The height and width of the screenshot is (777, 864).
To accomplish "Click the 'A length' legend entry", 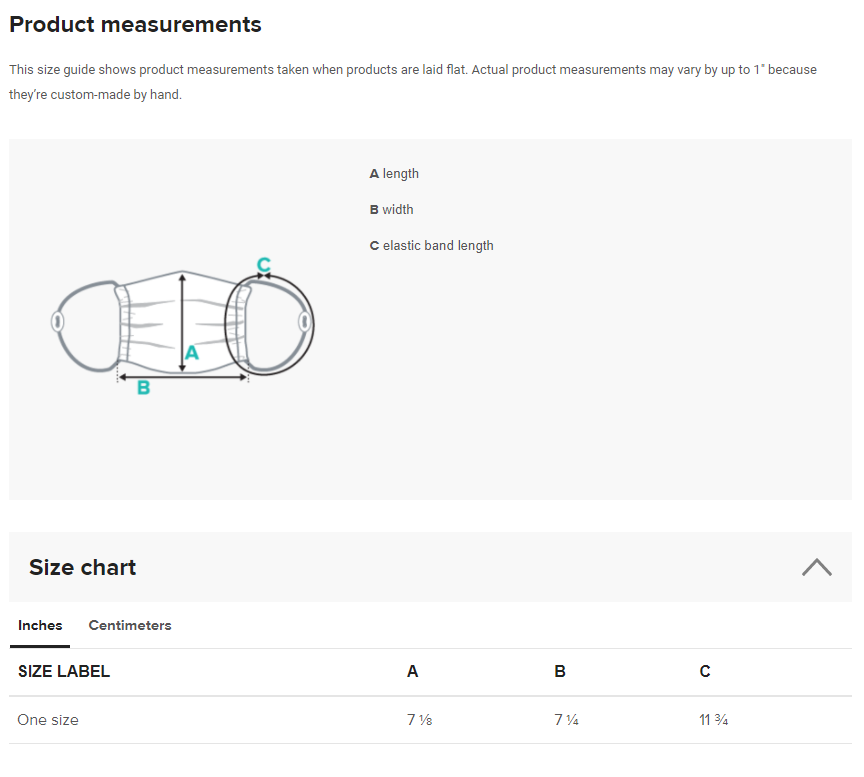I will 394,174.
